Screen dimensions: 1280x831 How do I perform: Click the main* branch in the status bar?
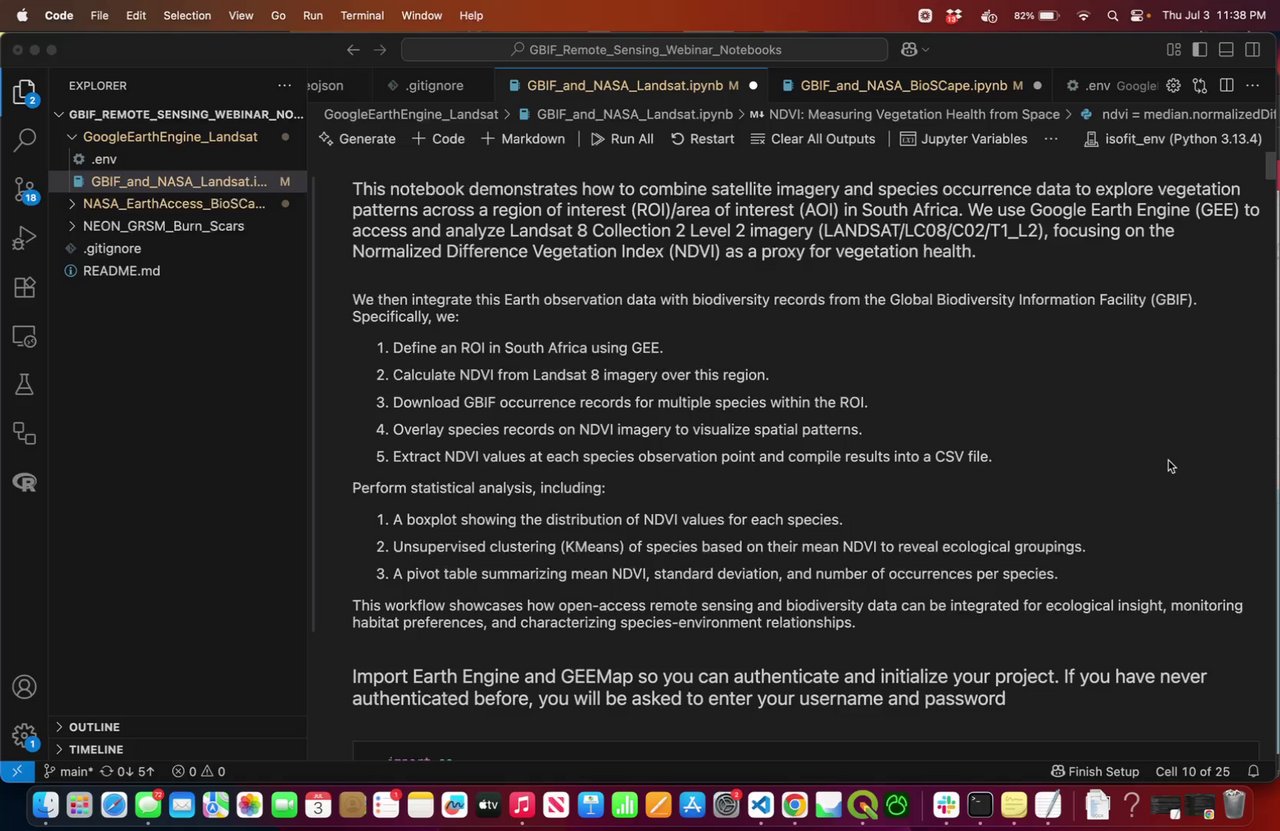[67, 772]
